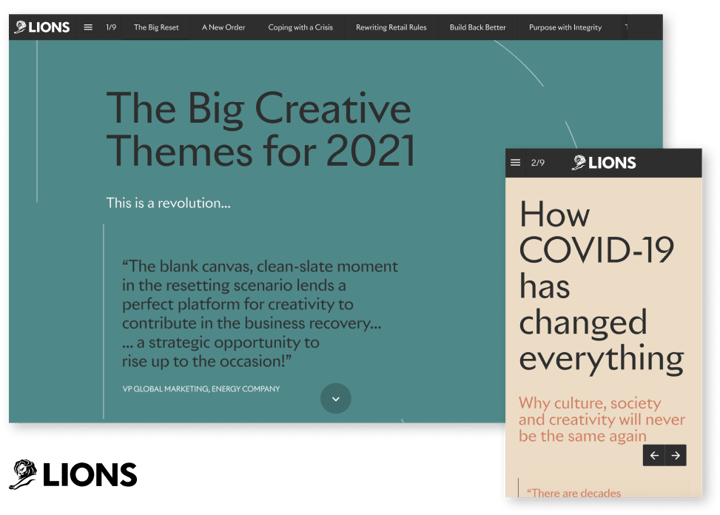This screenshot has height=515, width=720.
Task: Click the 1/9 page indicator on desktop
Action: coord(112,27)
